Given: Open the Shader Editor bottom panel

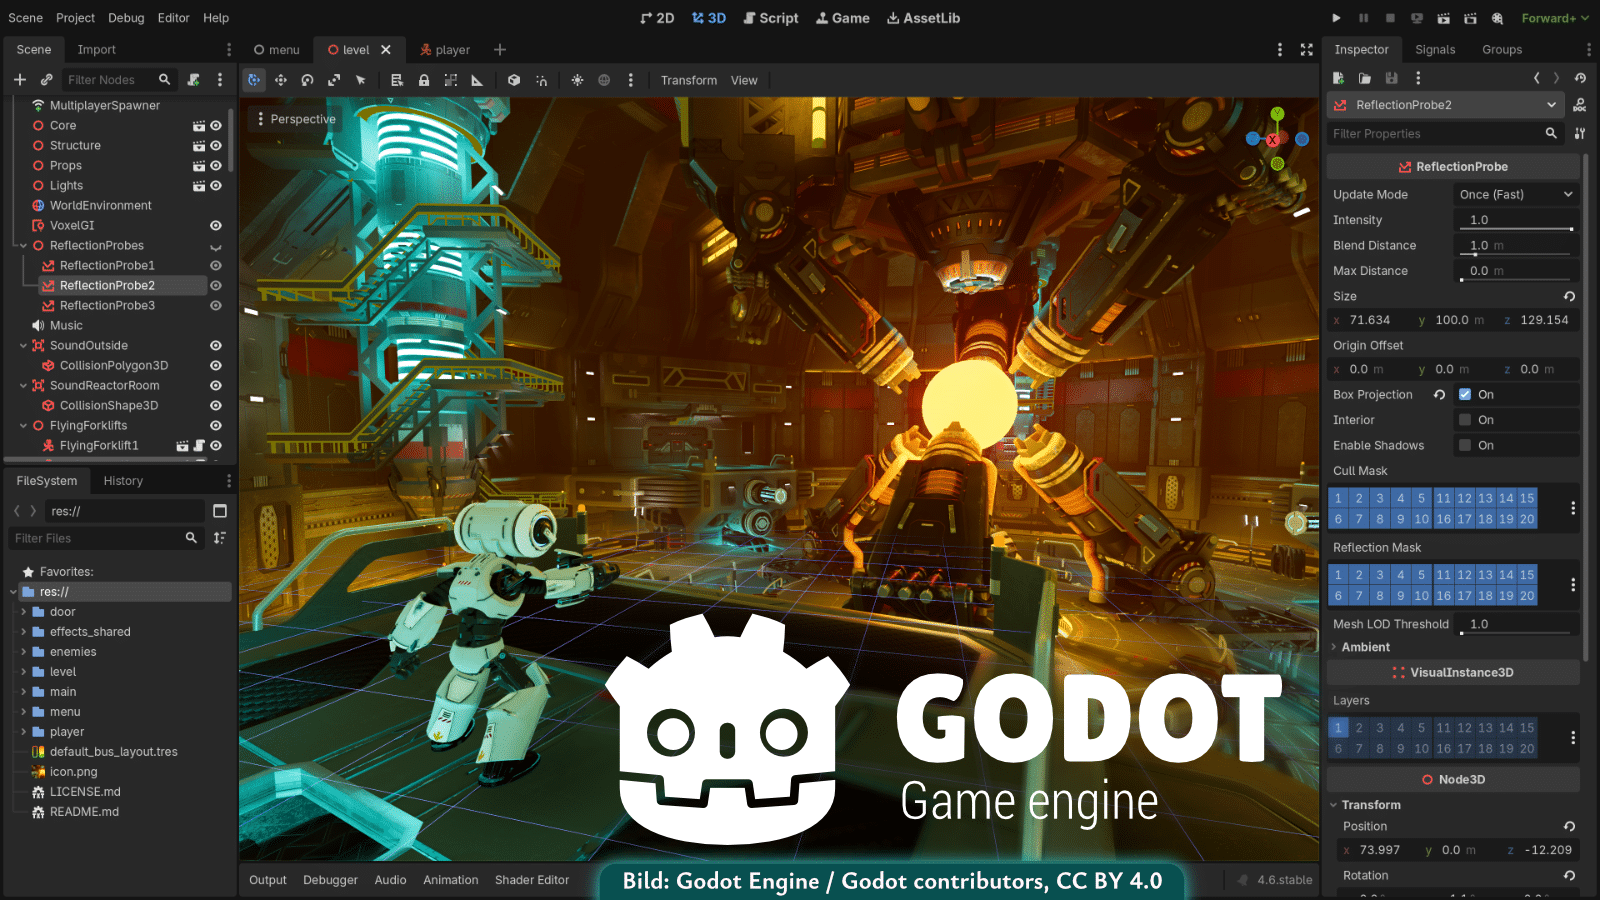Looking at the screenshot, I should coord(532,880).
